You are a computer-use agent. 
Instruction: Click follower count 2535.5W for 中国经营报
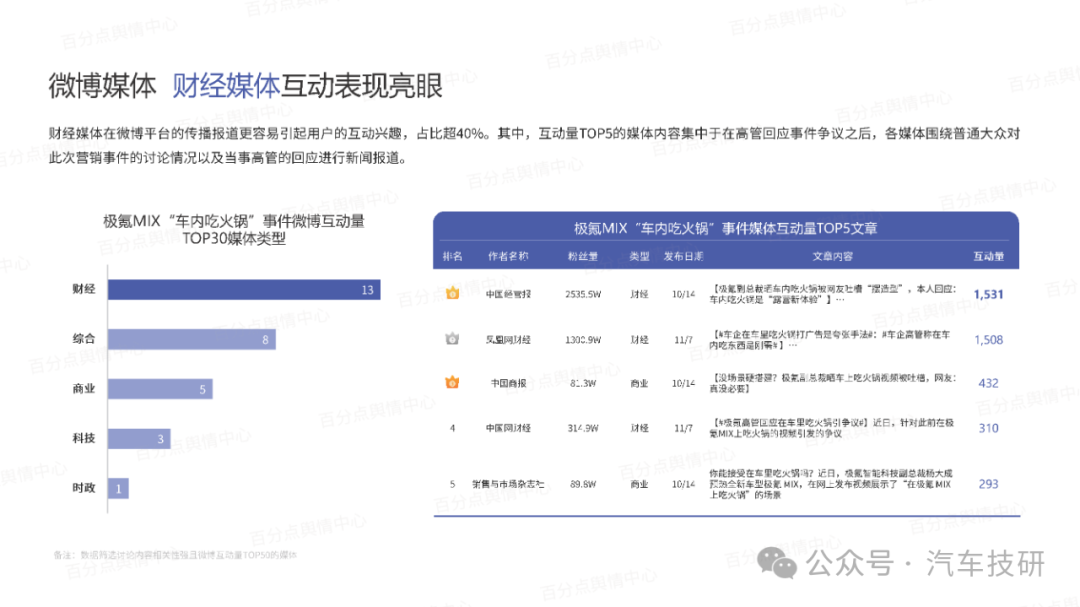(583, 294)
